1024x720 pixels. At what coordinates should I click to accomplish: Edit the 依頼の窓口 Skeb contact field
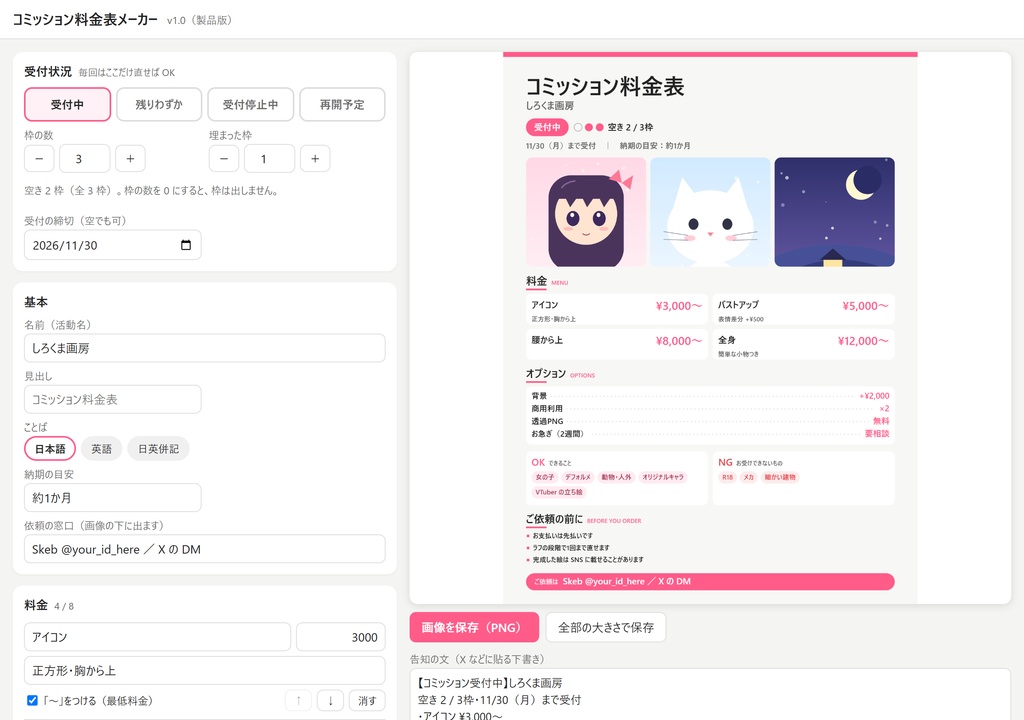tap(204, 549)
